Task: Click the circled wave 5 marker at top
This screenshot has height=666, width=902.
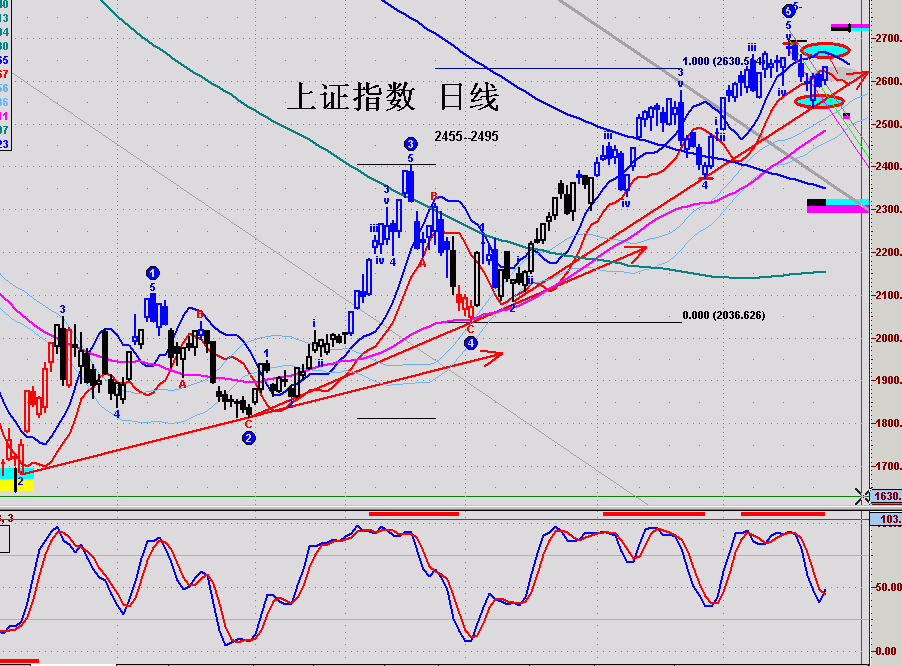Action: tap(789, 10)
